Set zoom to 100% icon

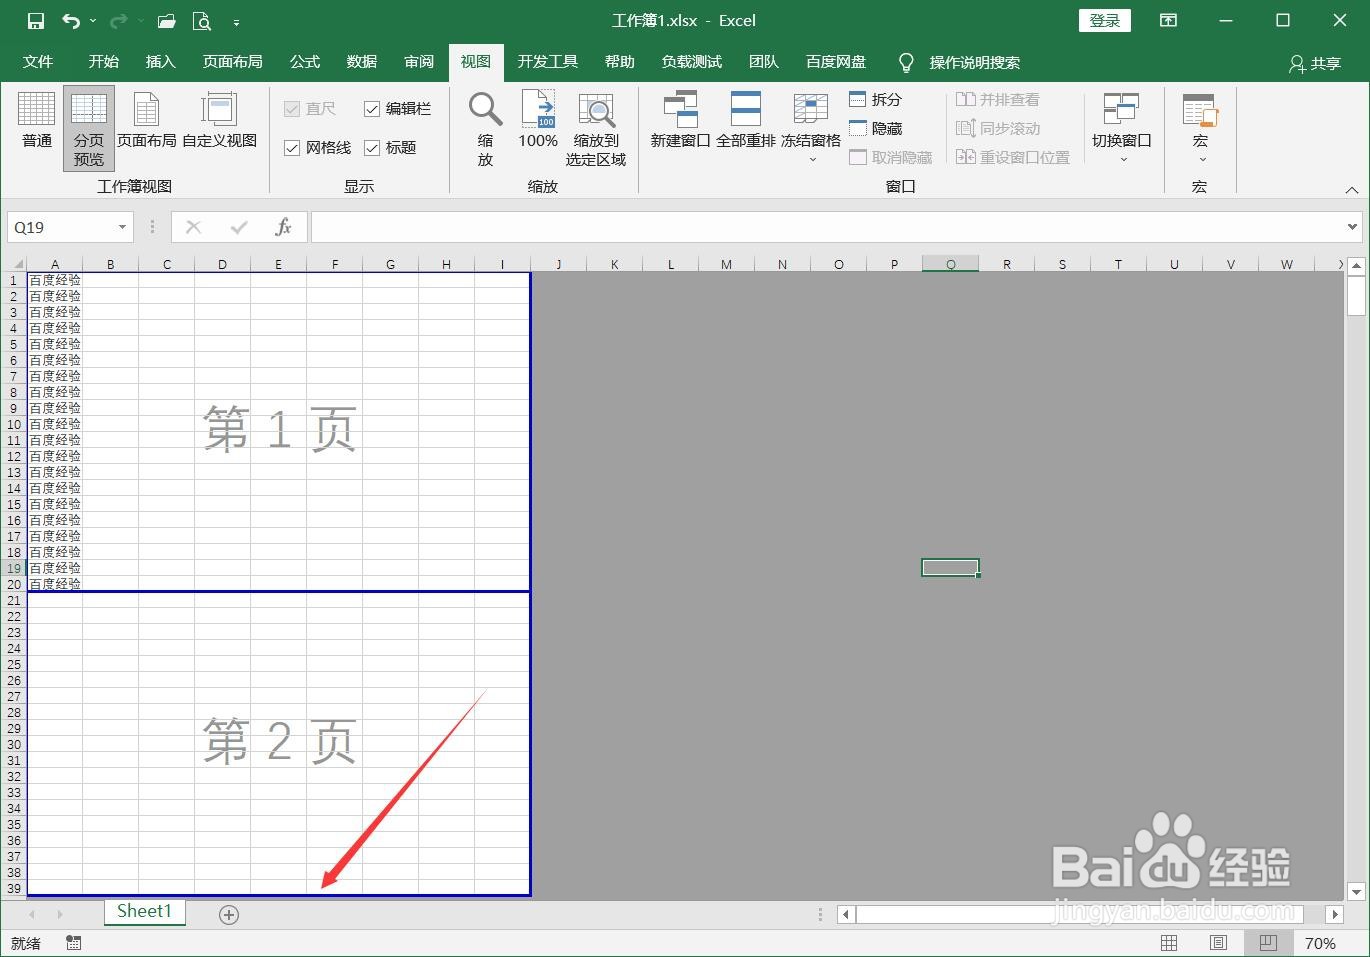pyautogui.click(x=538, y=121)
